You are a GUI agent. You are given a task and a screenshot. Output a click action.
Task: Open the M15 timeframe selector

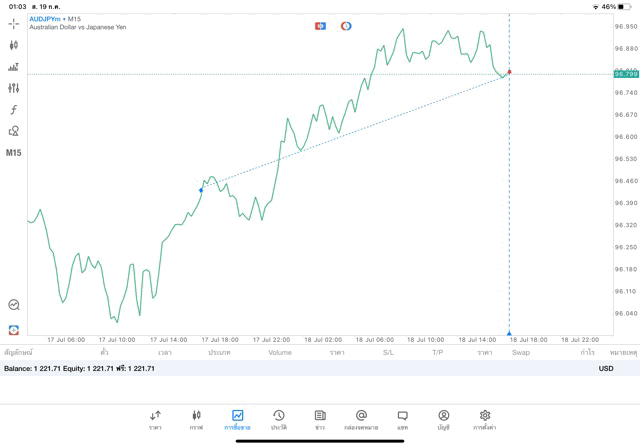click(14, 153)
